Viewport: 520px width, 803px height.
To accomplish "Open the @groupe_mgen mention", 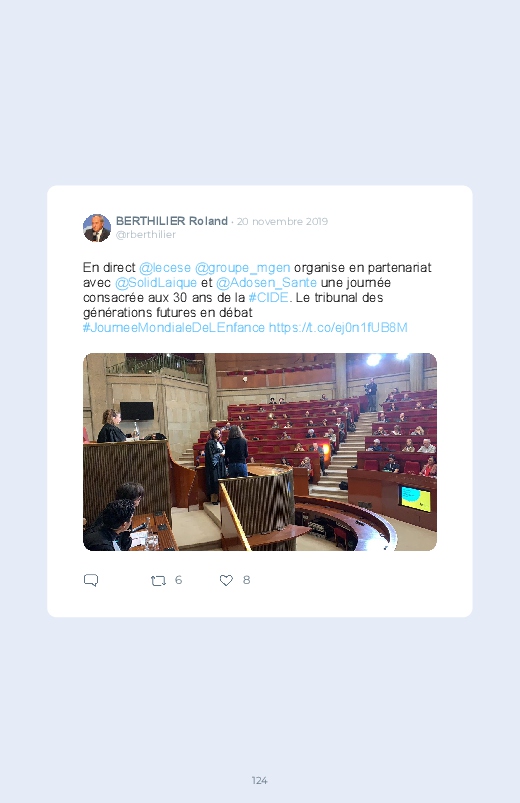I will coord(242,268).
